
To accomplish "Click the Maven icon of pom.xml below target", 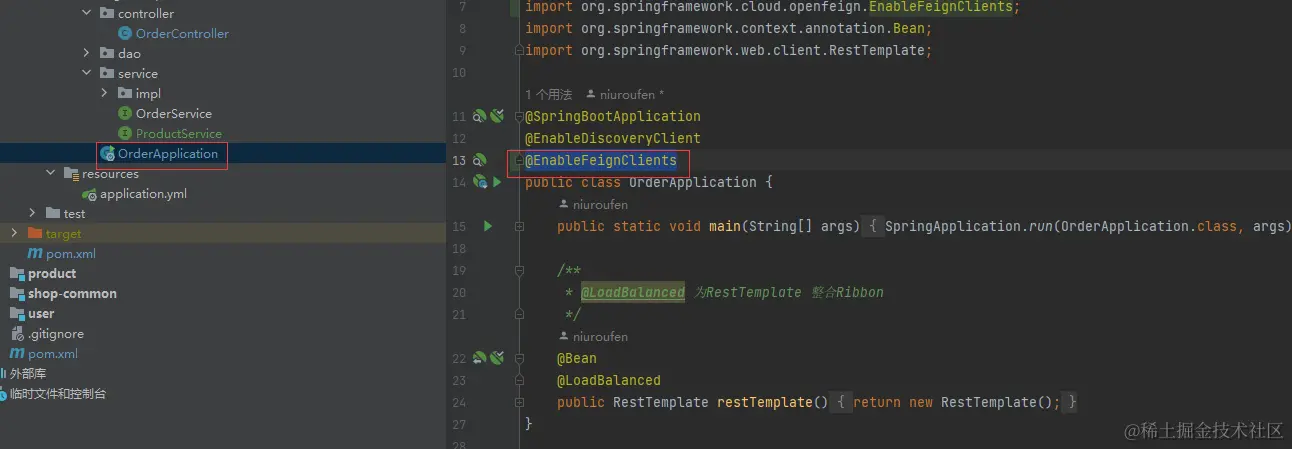I will coord(35,254).
